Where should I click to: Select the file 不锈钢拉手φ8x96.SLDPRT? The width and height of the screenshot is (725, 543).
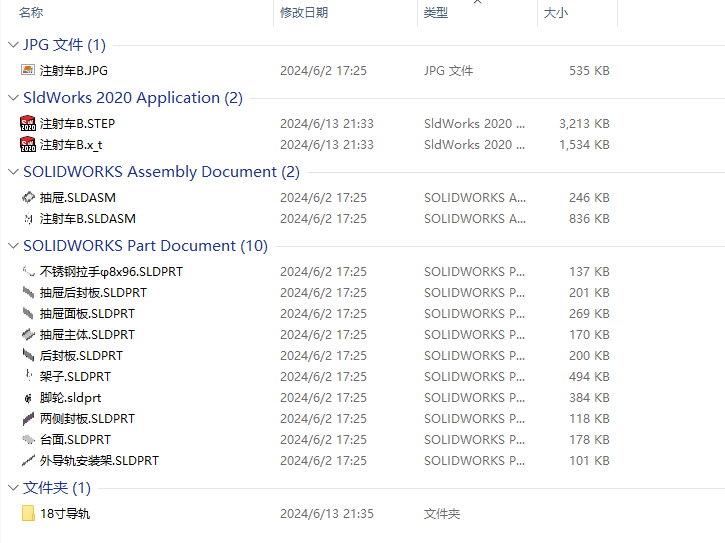111,272
